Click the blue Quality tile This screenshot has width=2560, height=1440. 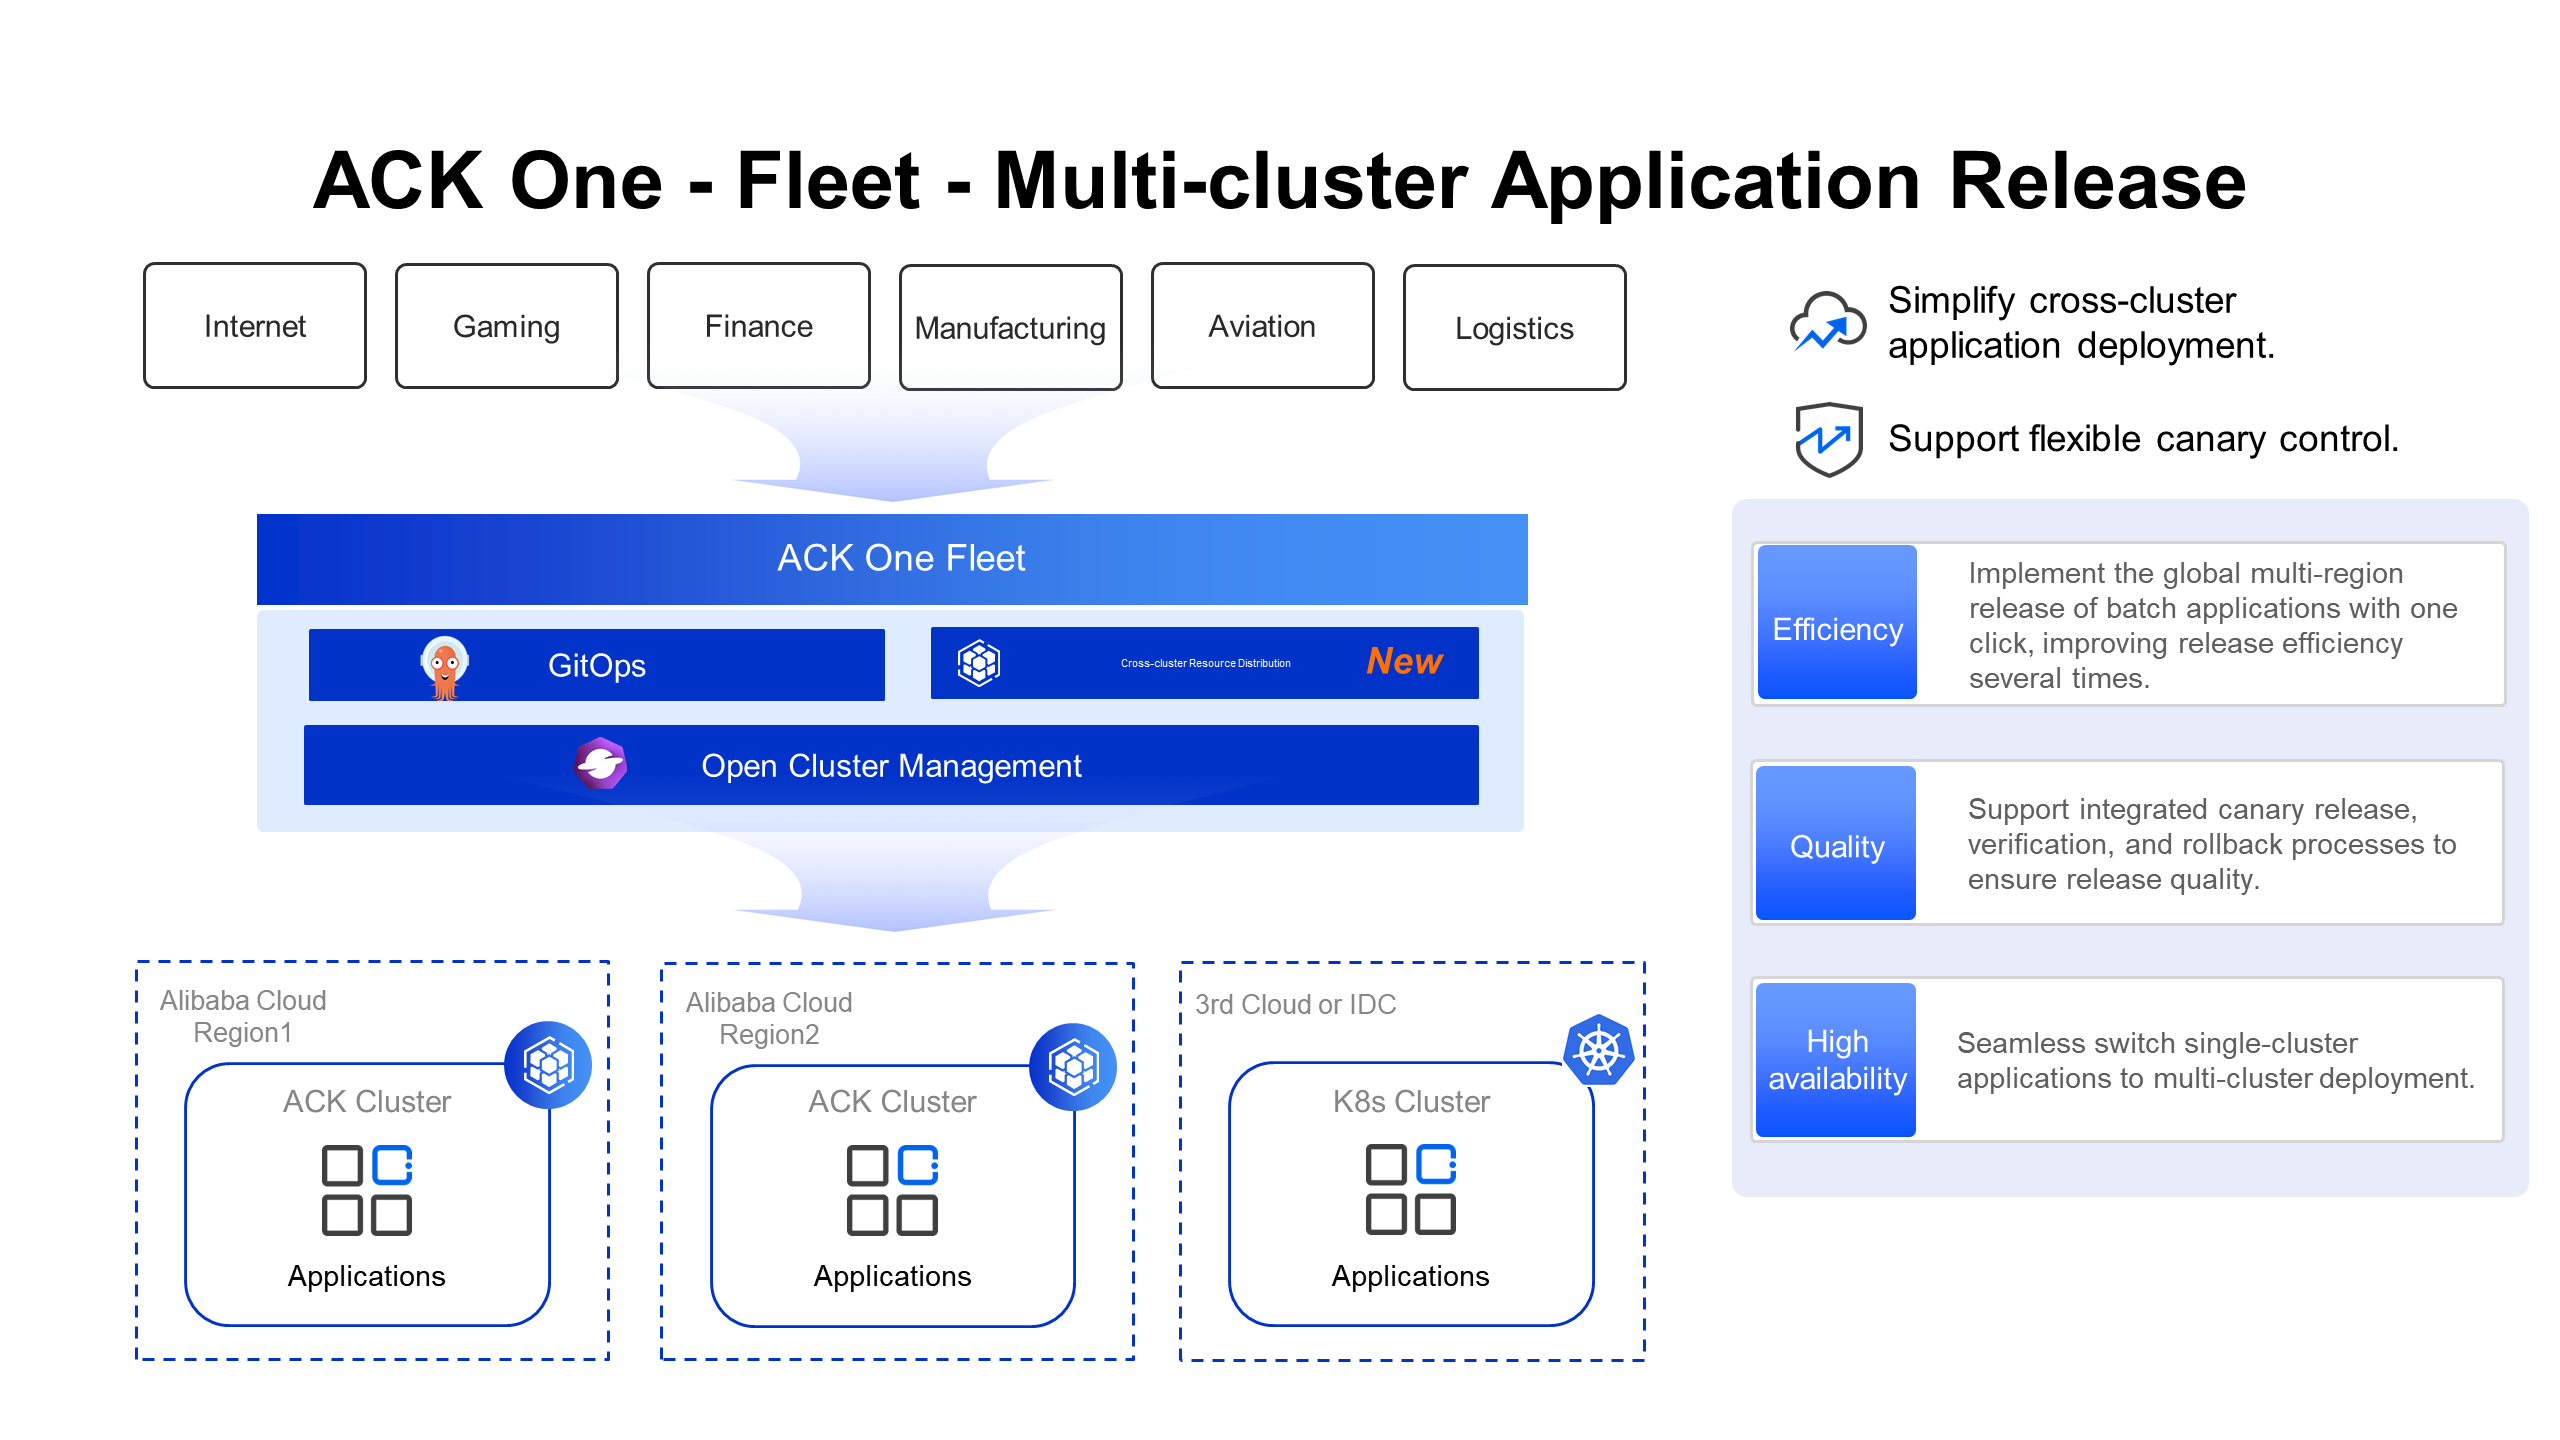point(1836,843)
